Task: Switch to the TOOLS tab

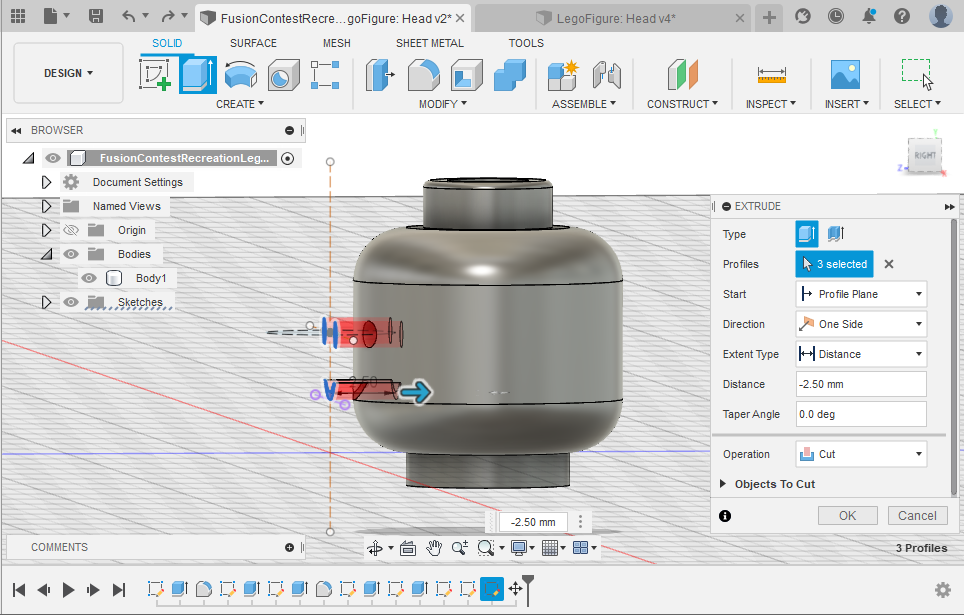Action: point(526,43)
